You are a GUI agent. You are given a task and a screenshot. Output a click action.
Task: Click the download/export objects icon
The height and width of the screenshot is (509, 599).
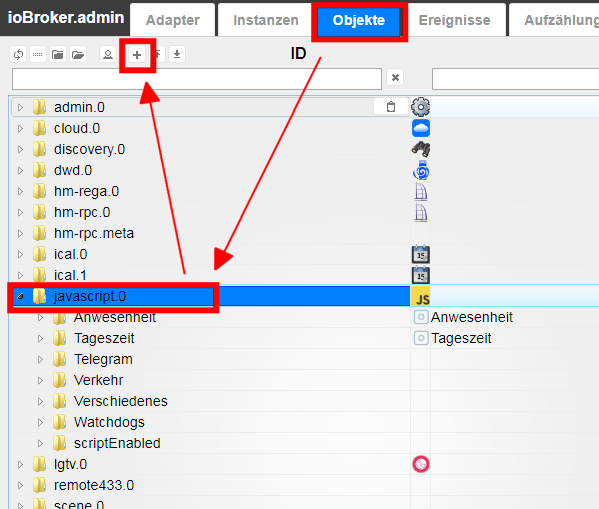click(x=177, y=55)
